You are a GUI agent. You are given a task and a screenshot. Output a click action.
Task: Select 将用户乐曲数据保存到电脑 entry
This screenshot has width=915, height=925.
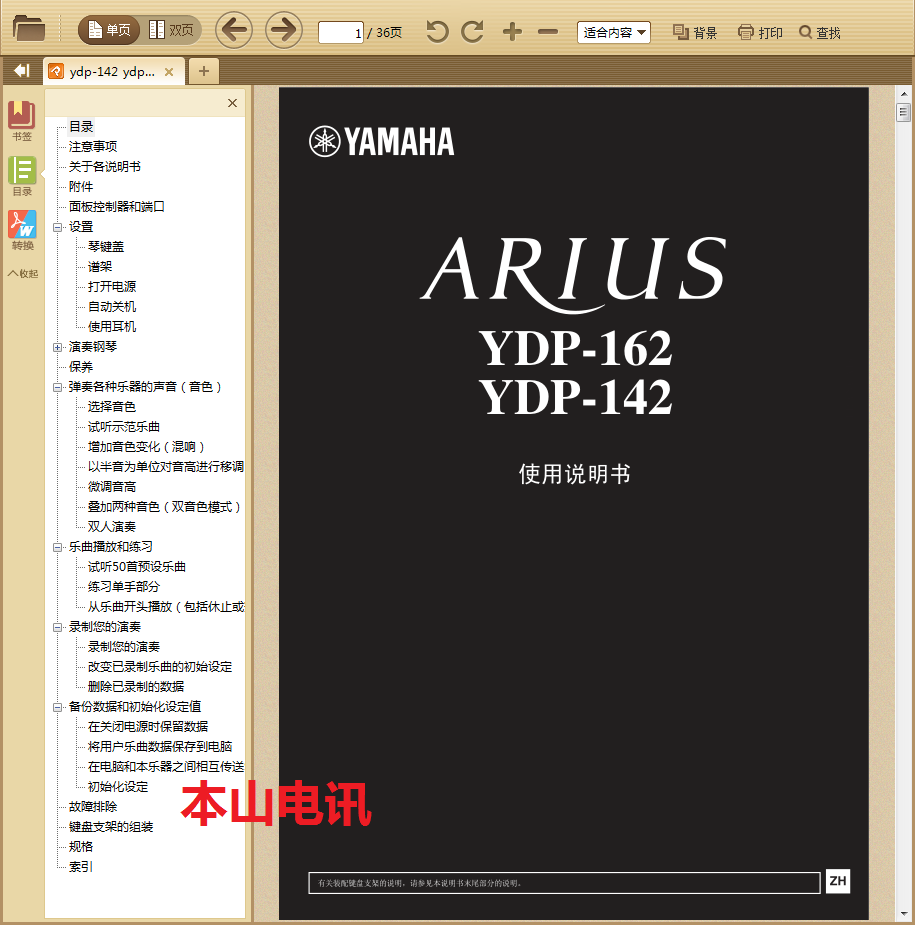coord(159,746)
